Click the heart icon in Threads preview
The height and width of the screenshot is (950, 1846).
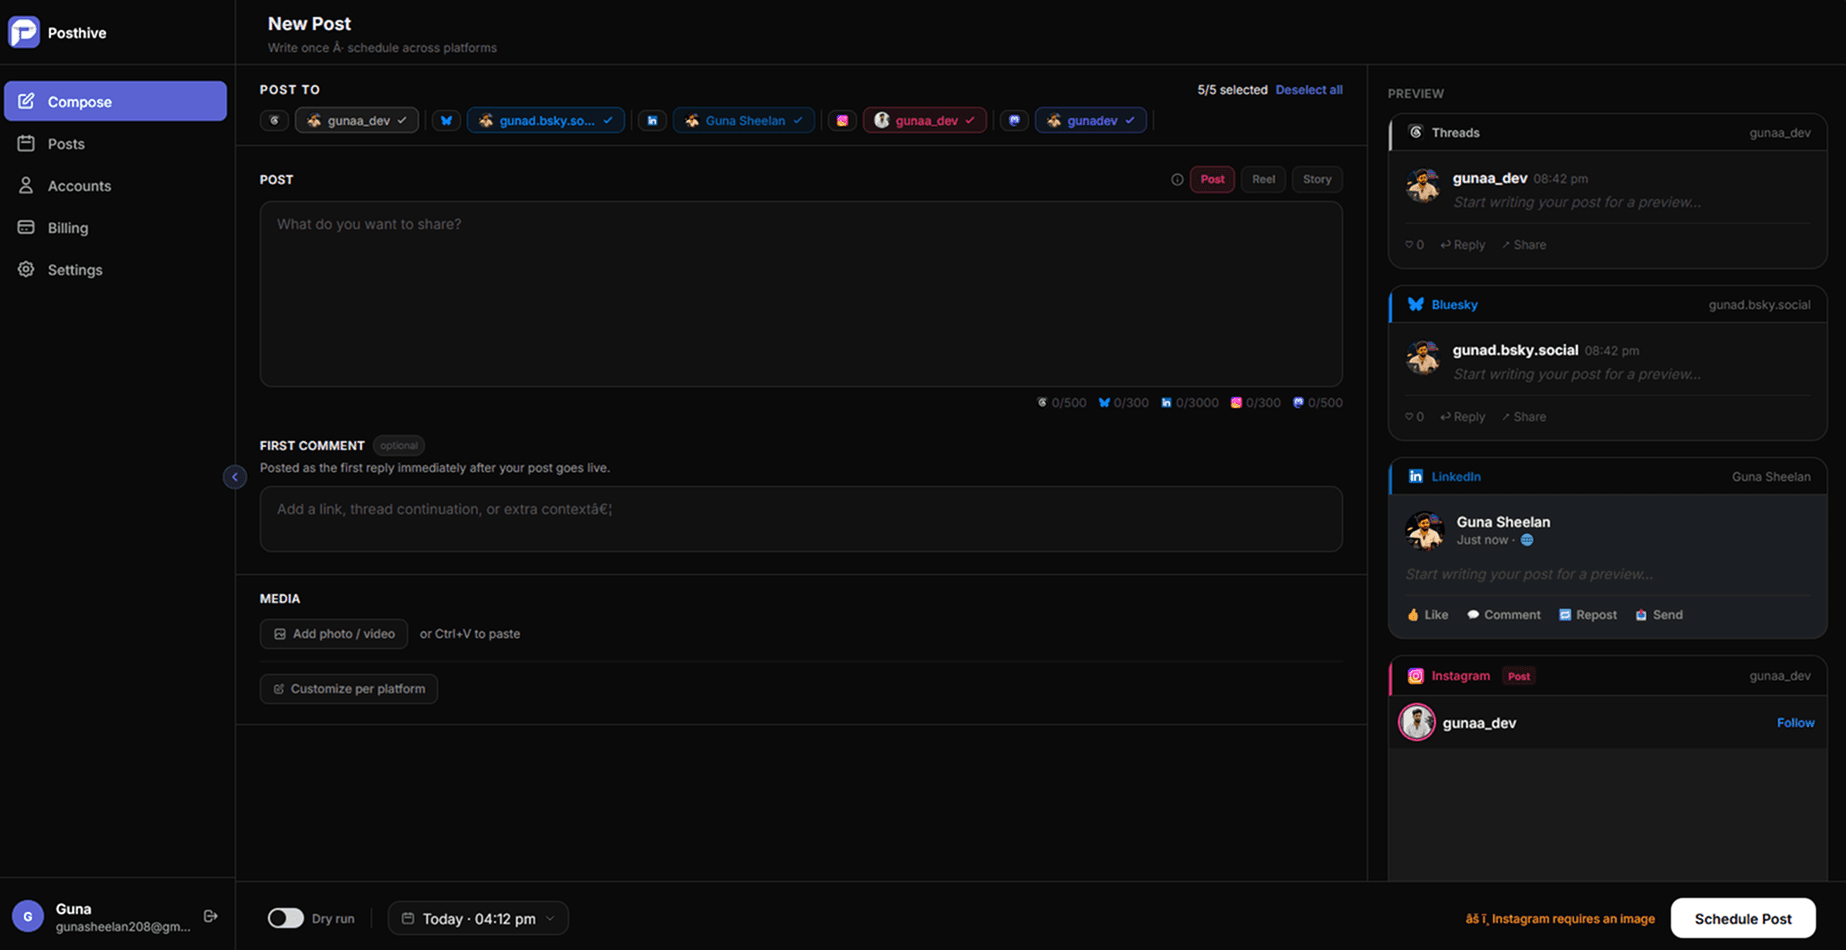coord(1409,245)
